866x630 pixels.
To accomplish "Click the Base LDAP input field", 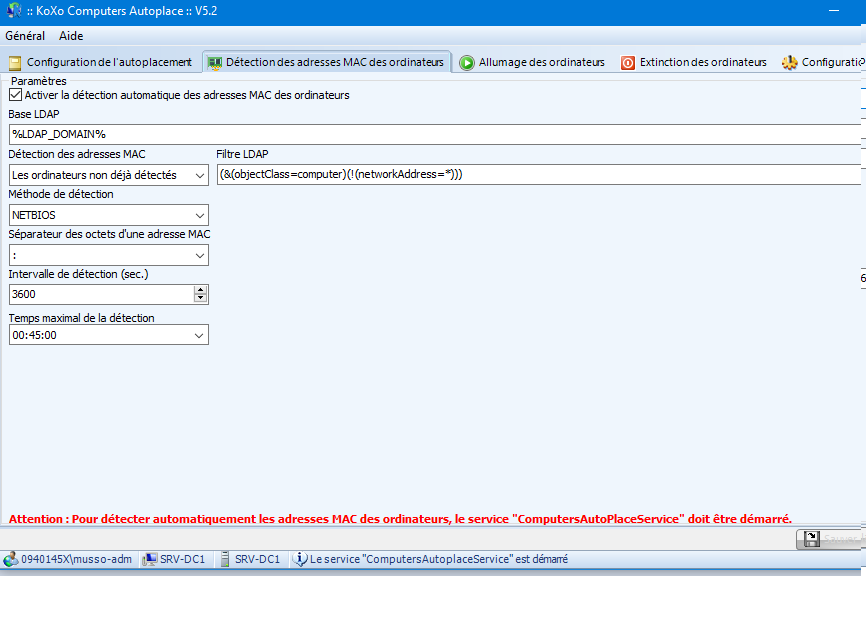I will coord(435,135).
